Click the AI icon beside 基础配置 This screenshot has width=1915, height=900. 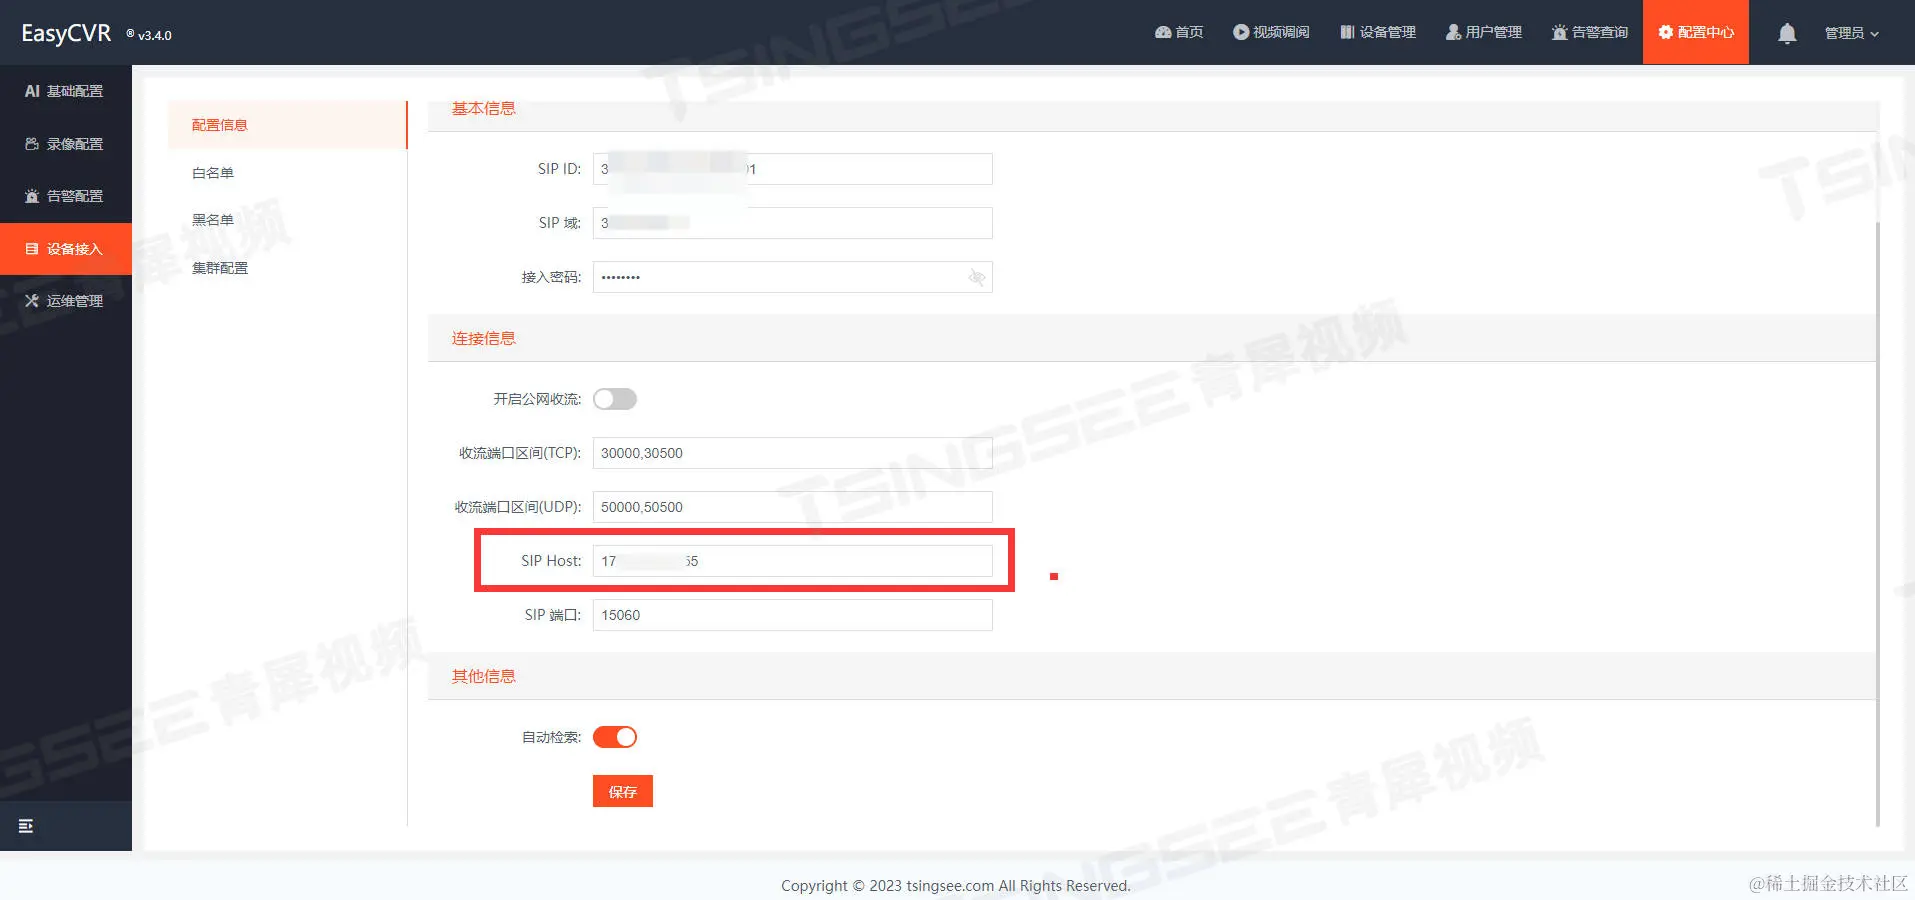click(32, 91)
